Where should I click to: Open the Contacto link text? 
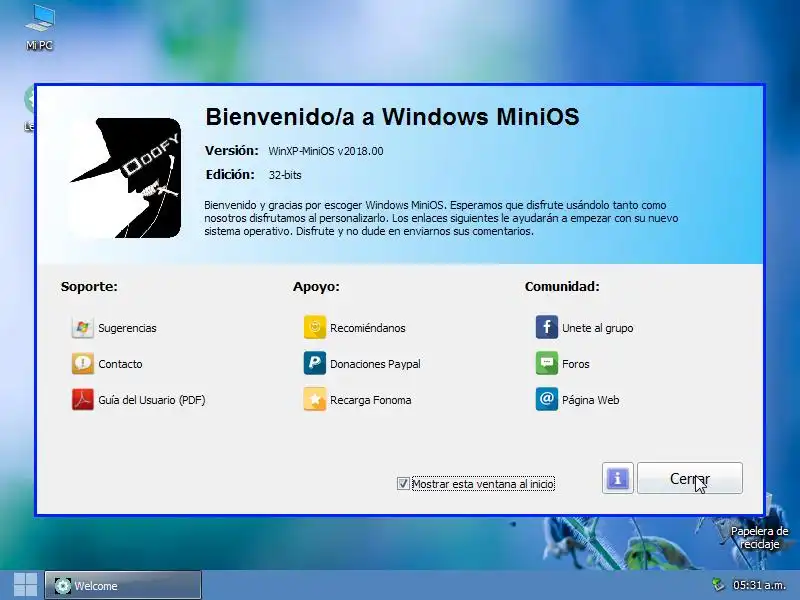click(120, 364)
